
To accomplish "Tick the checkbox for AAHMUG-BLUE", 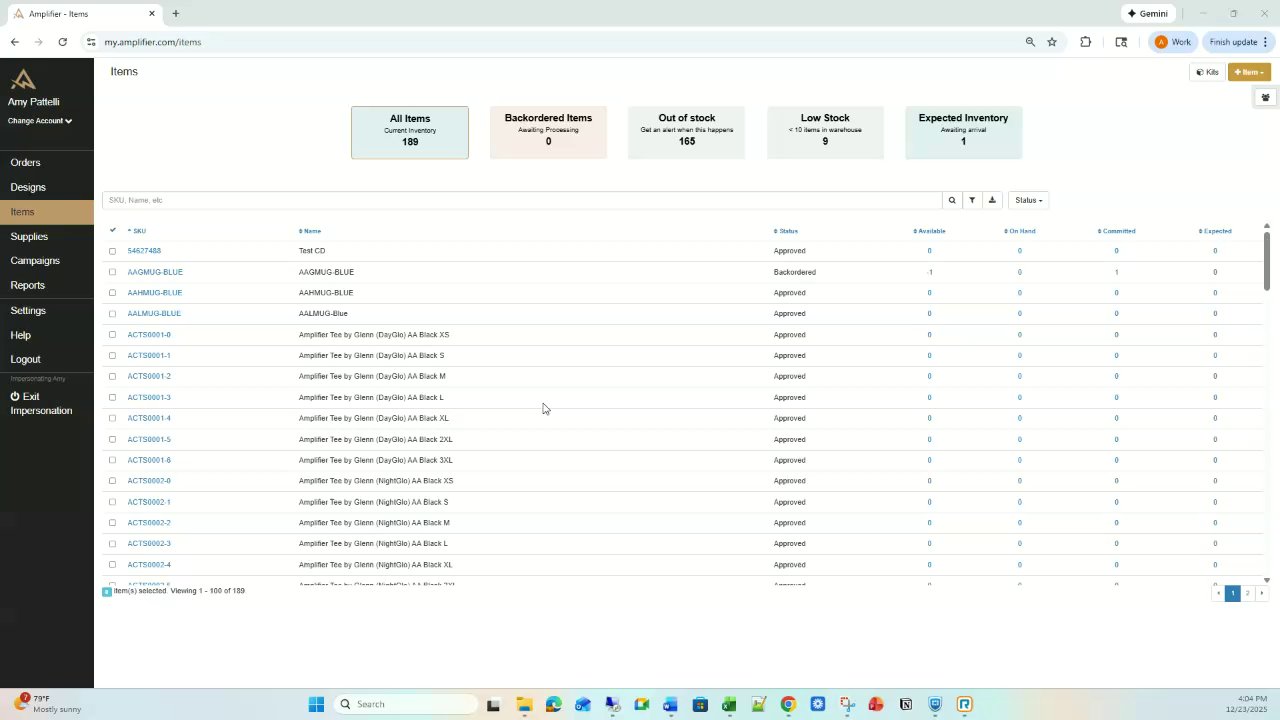I will 112,293.
